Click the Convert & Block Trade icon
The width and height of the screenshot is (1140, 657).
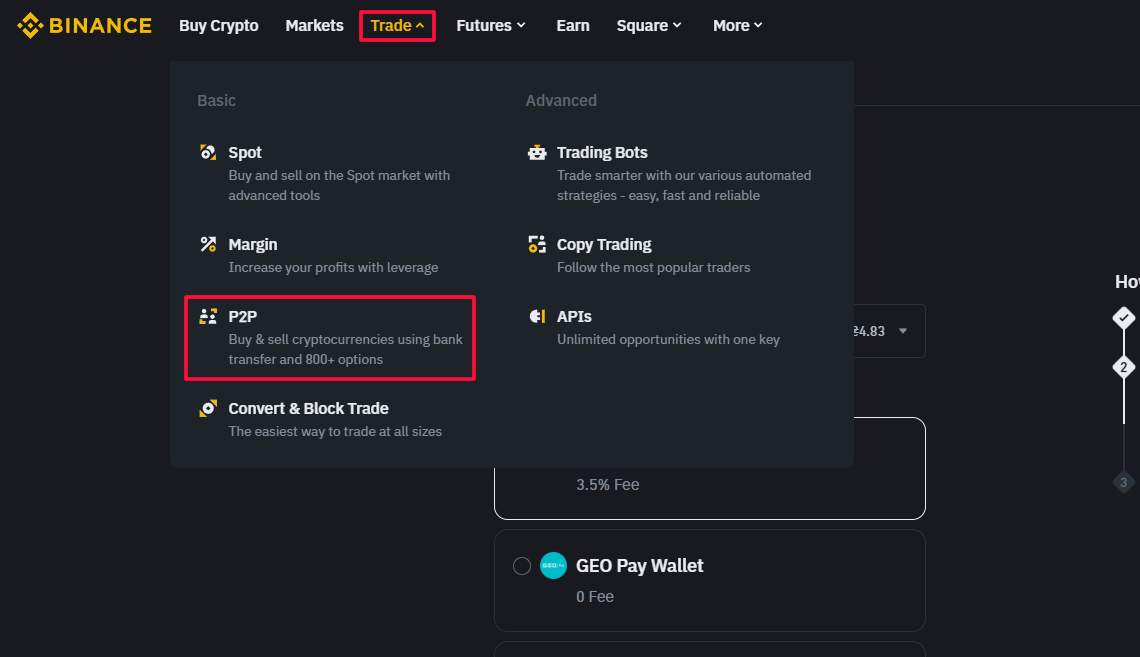point(208,408)
